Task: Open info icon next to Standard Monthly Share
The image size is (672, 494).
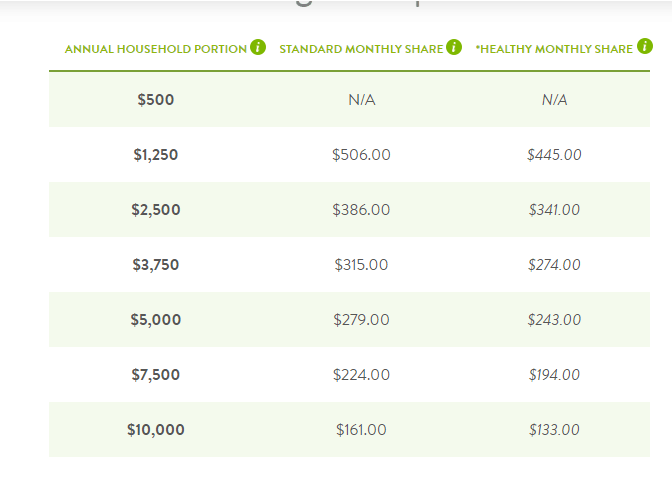Action: point(454,47)
